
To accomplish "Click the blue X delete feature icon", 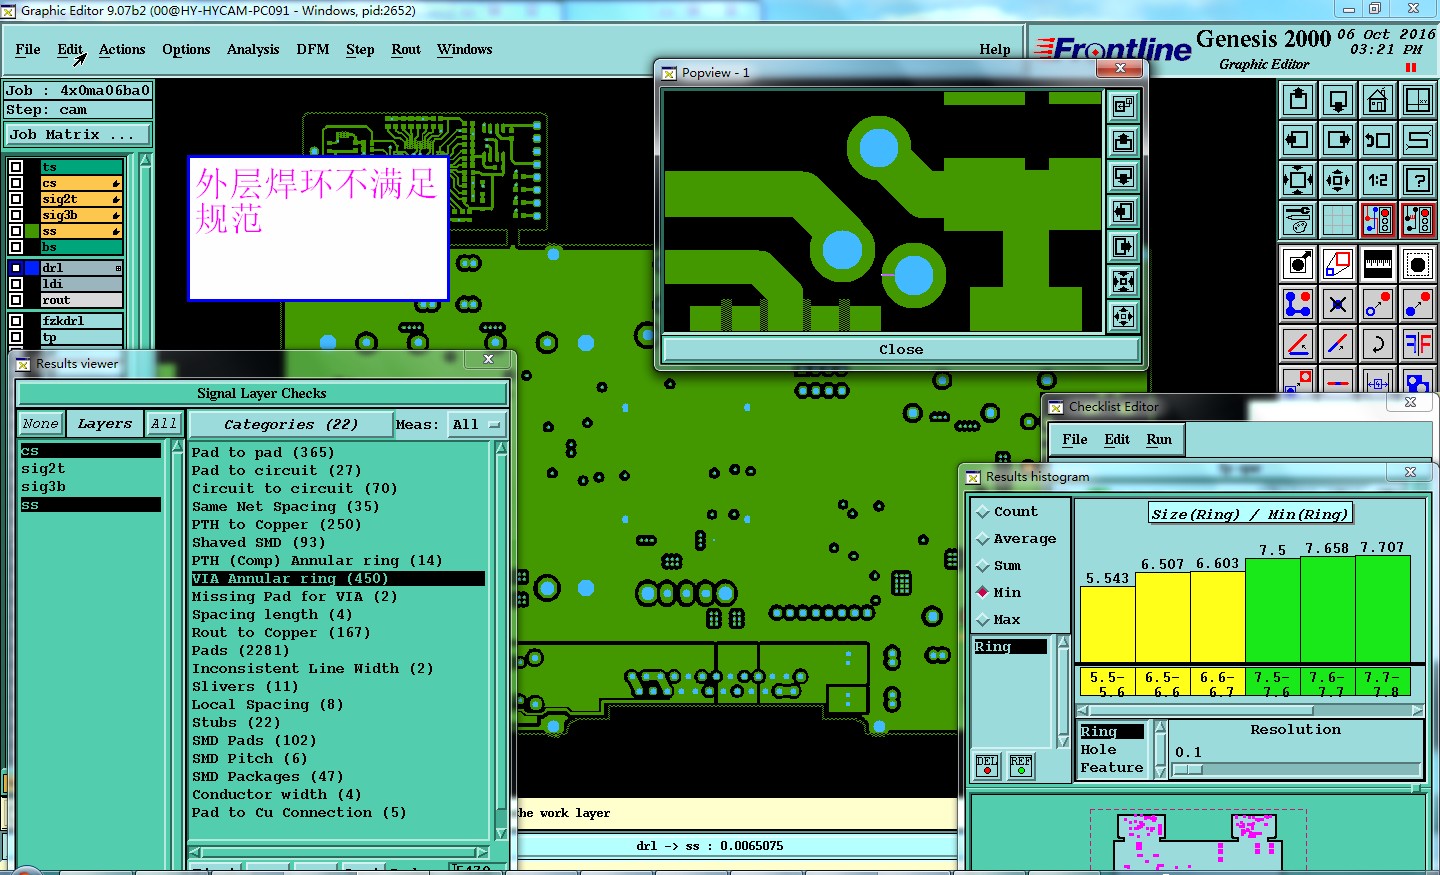I will (x=1338, y=304).
